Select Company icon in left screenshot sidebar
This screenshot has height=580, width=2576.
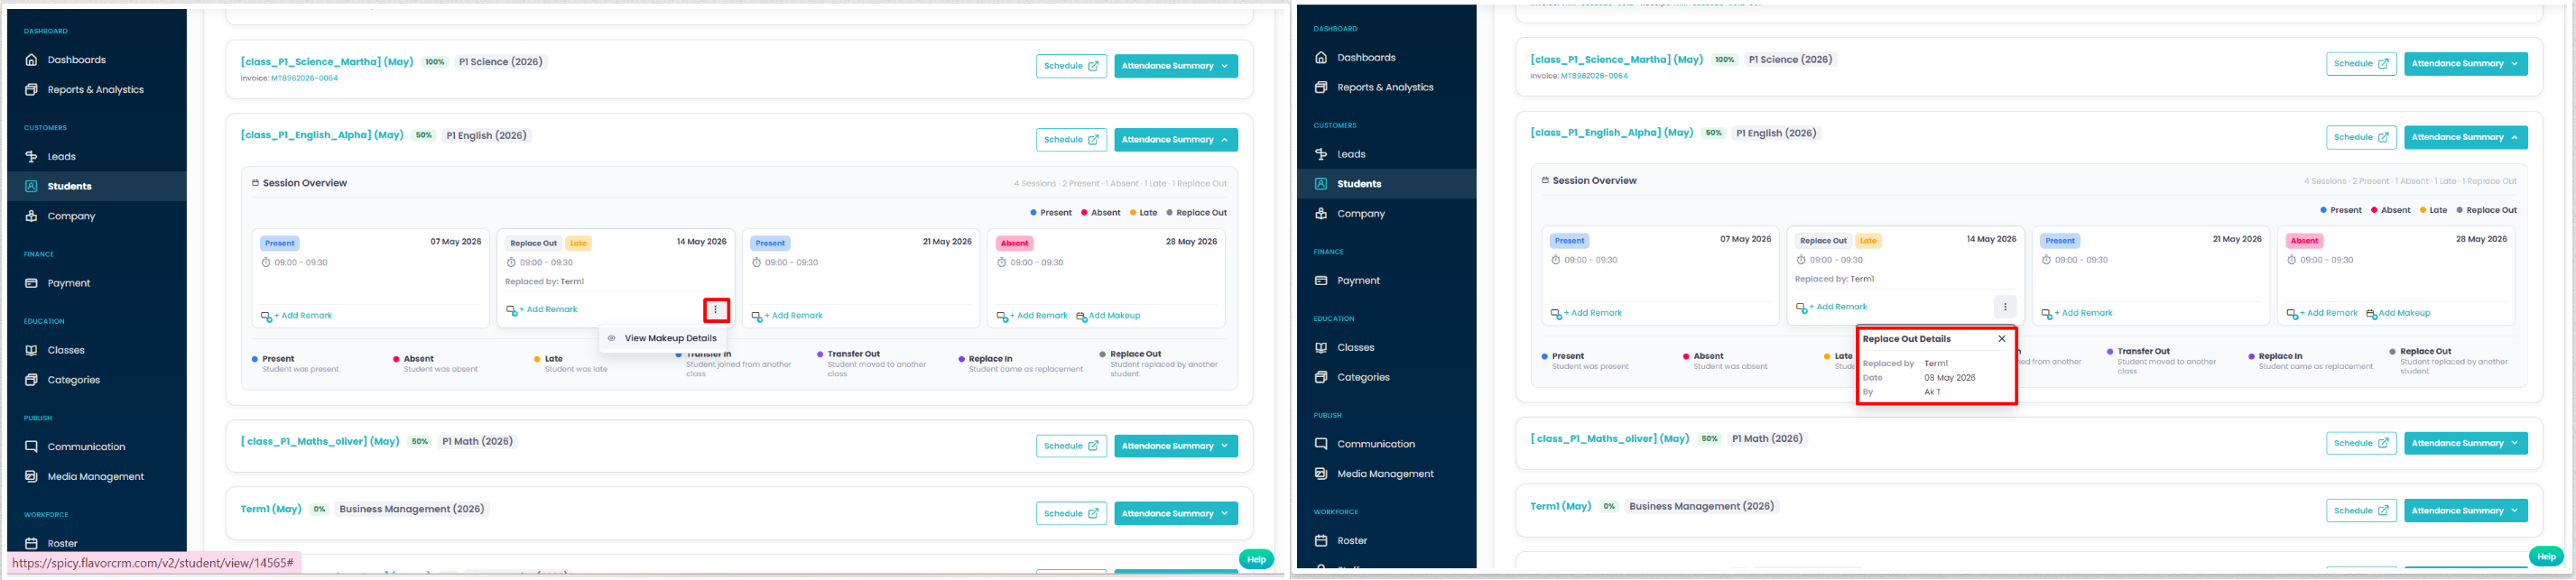click(31, 216)
